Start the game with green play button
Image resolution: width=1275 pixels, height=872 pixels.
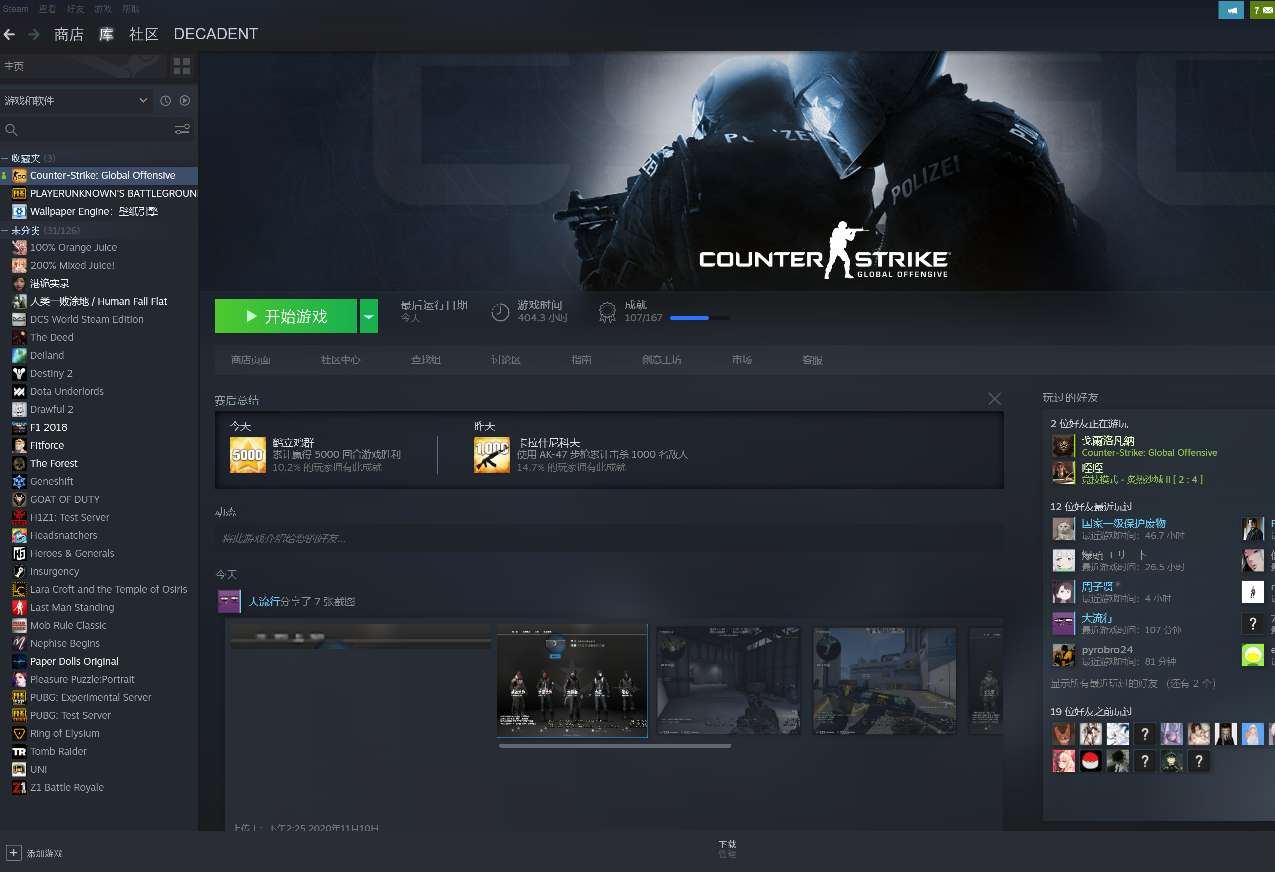coord(286,316)
